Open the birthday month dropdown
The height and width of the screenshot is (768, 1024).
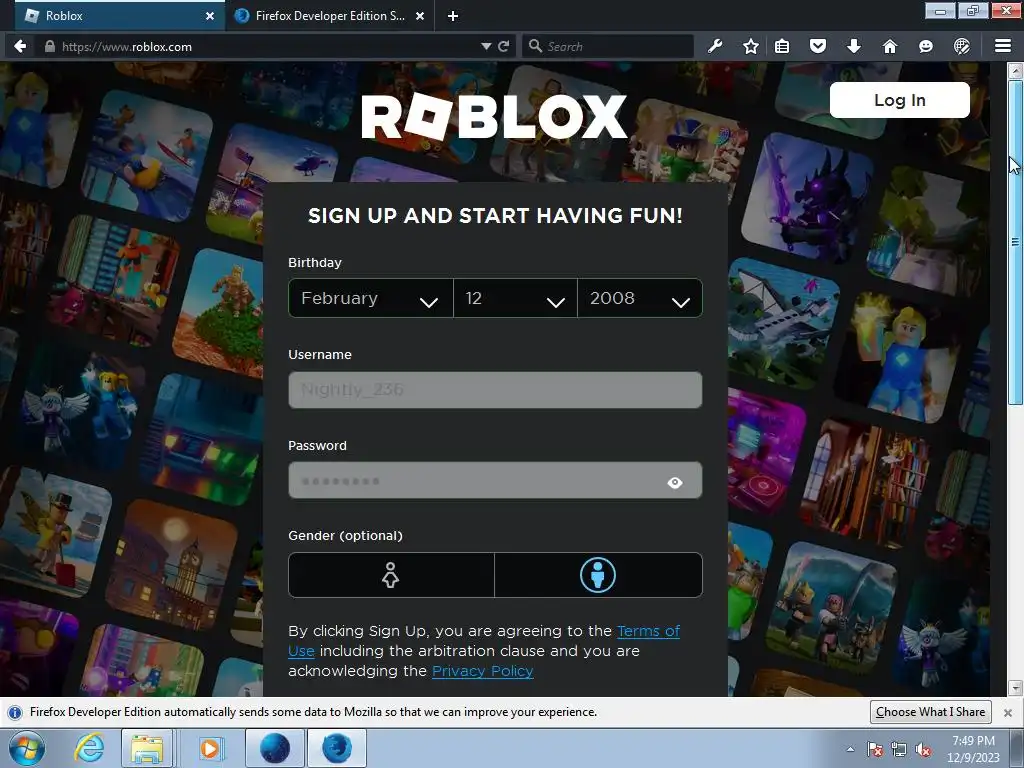point(370,298)
